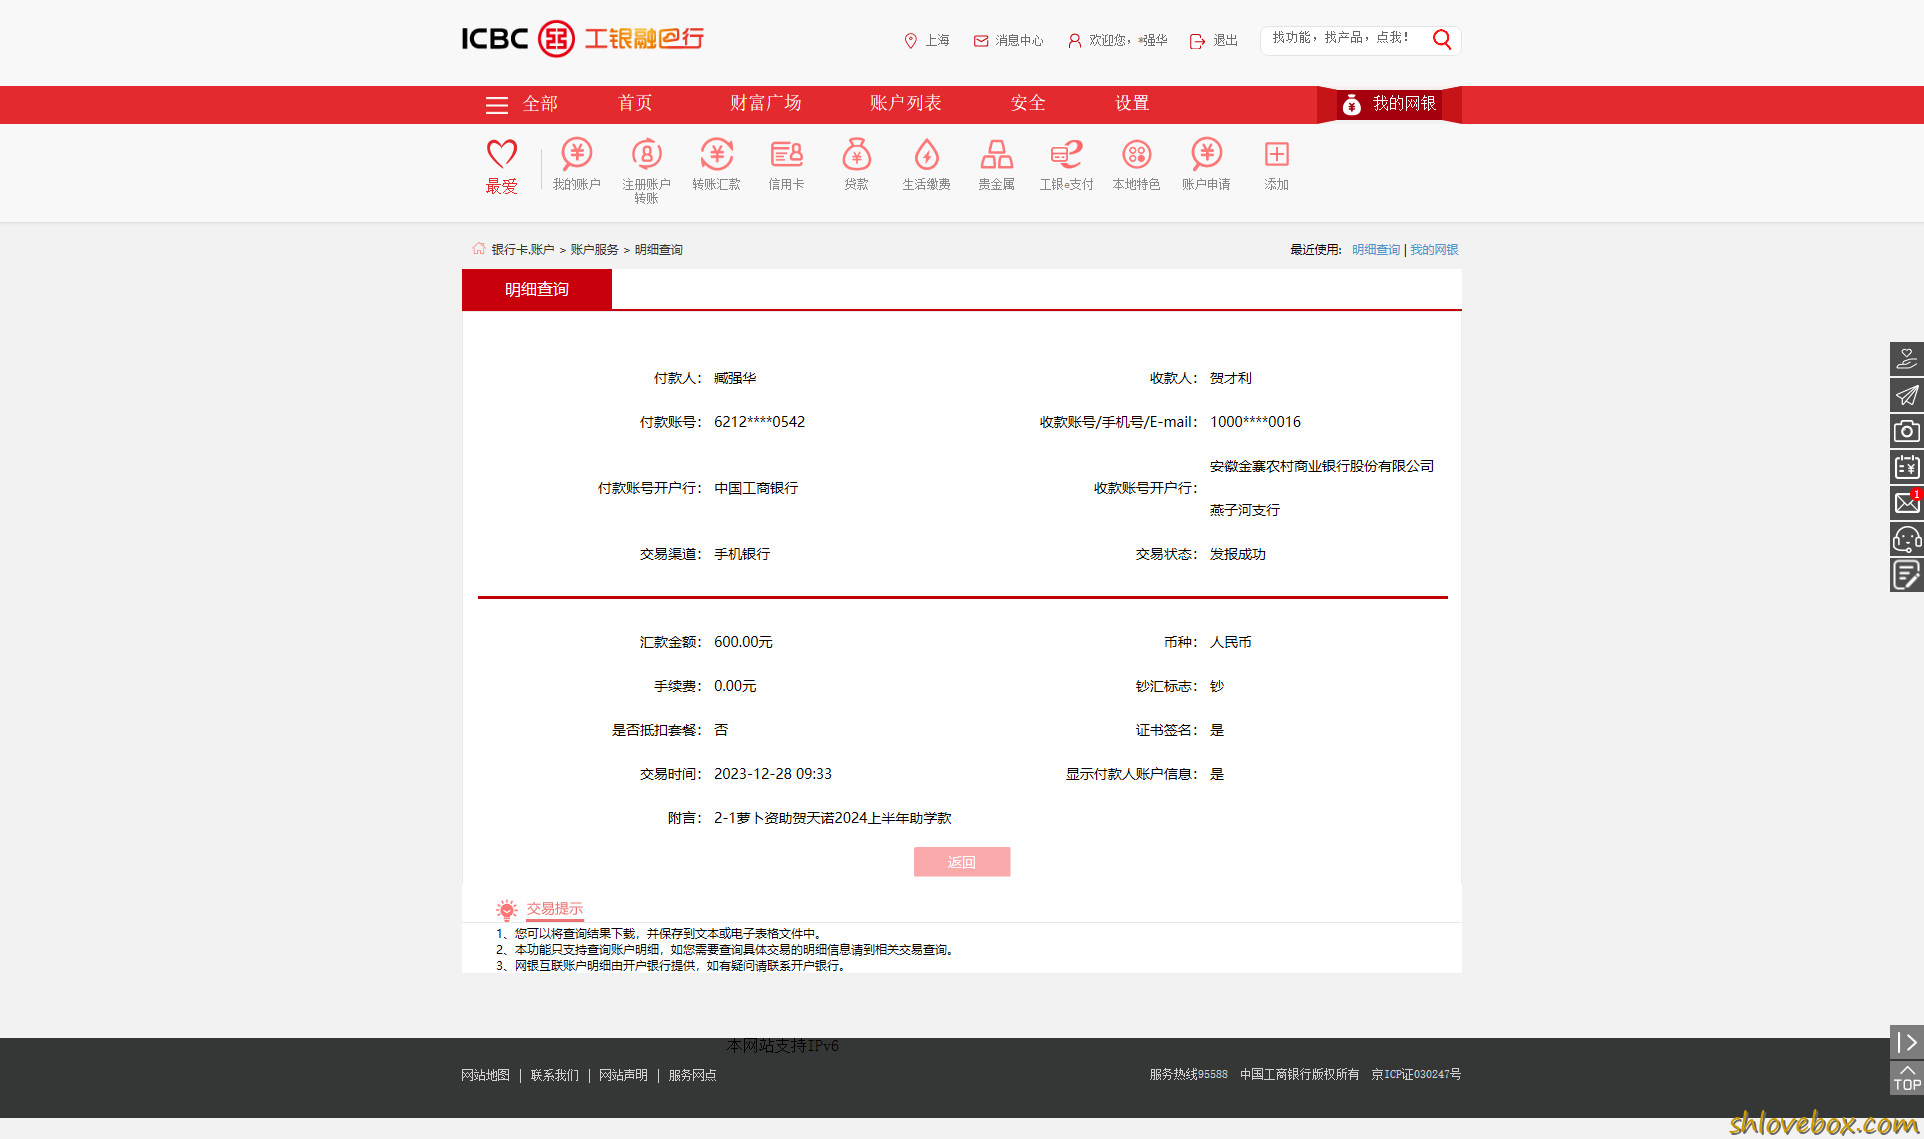Open 贷款 money bag icon
The height and width of the screenshot is (1139, 1924).
(857, 154)
